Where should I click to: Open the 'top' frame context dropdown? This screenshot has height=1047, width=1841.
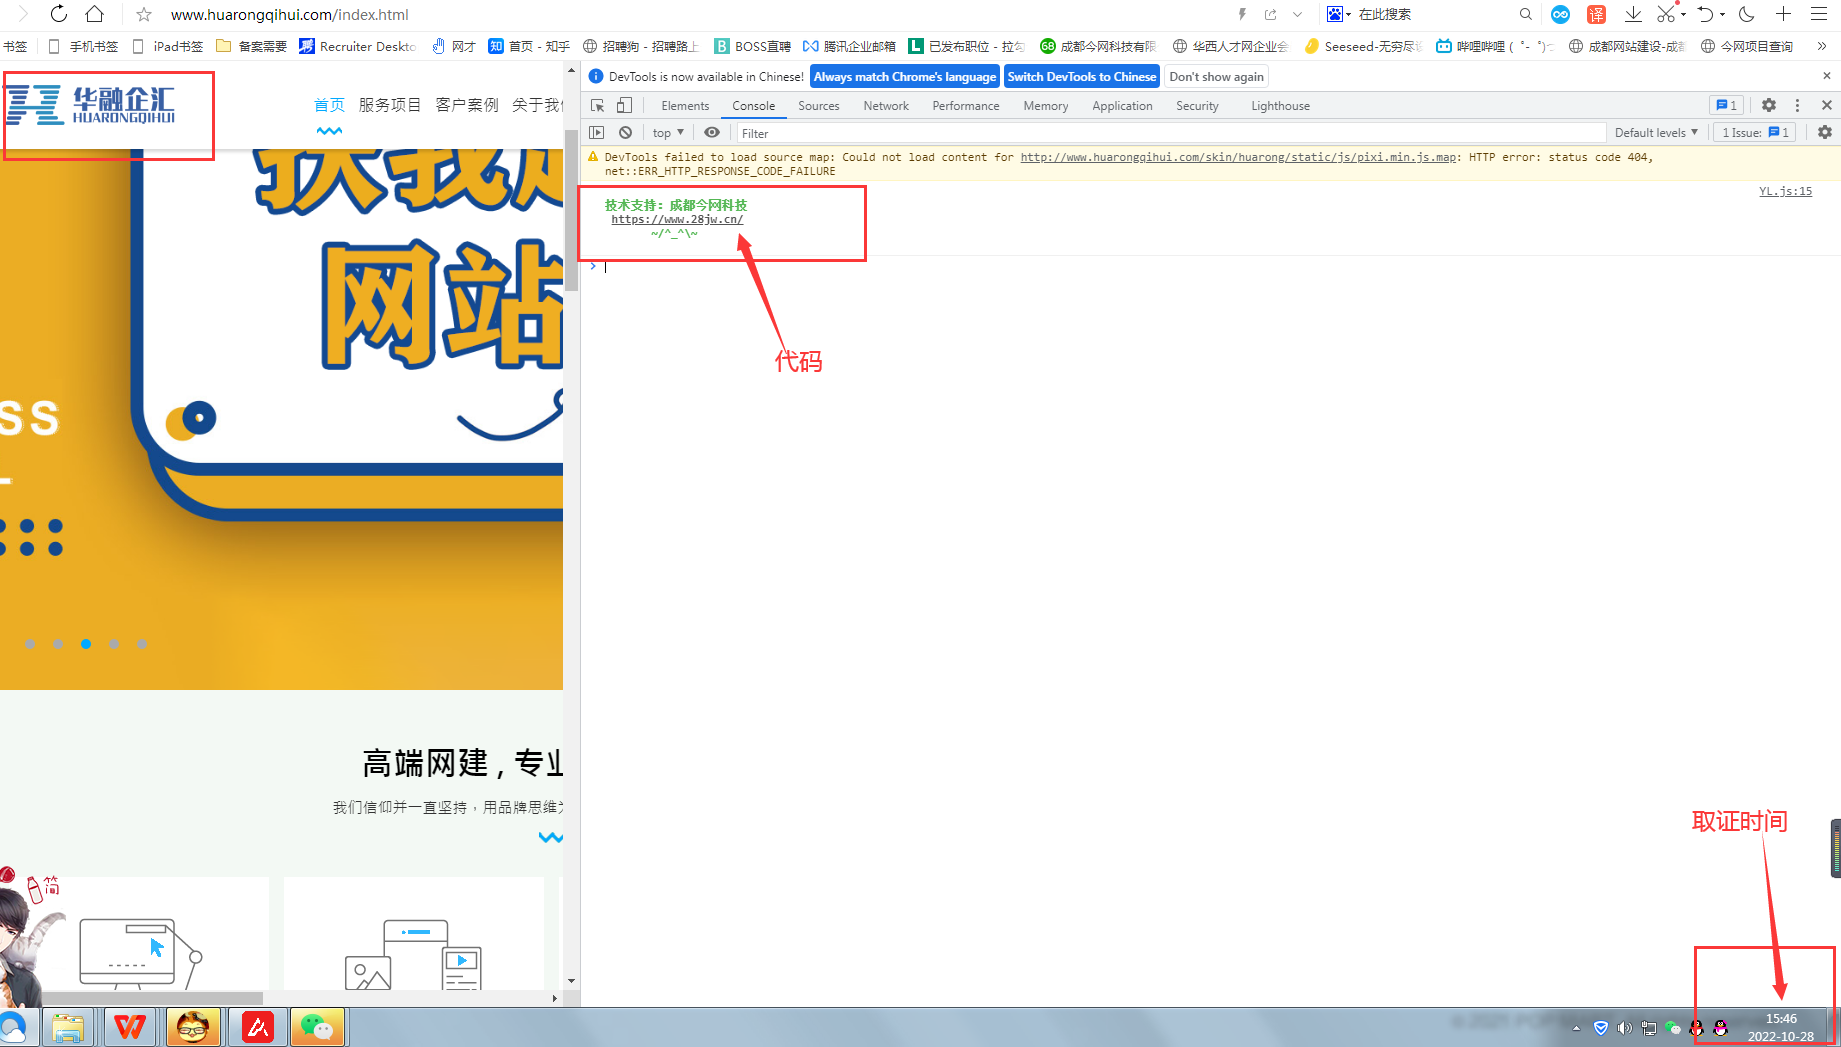coord(666,132)
